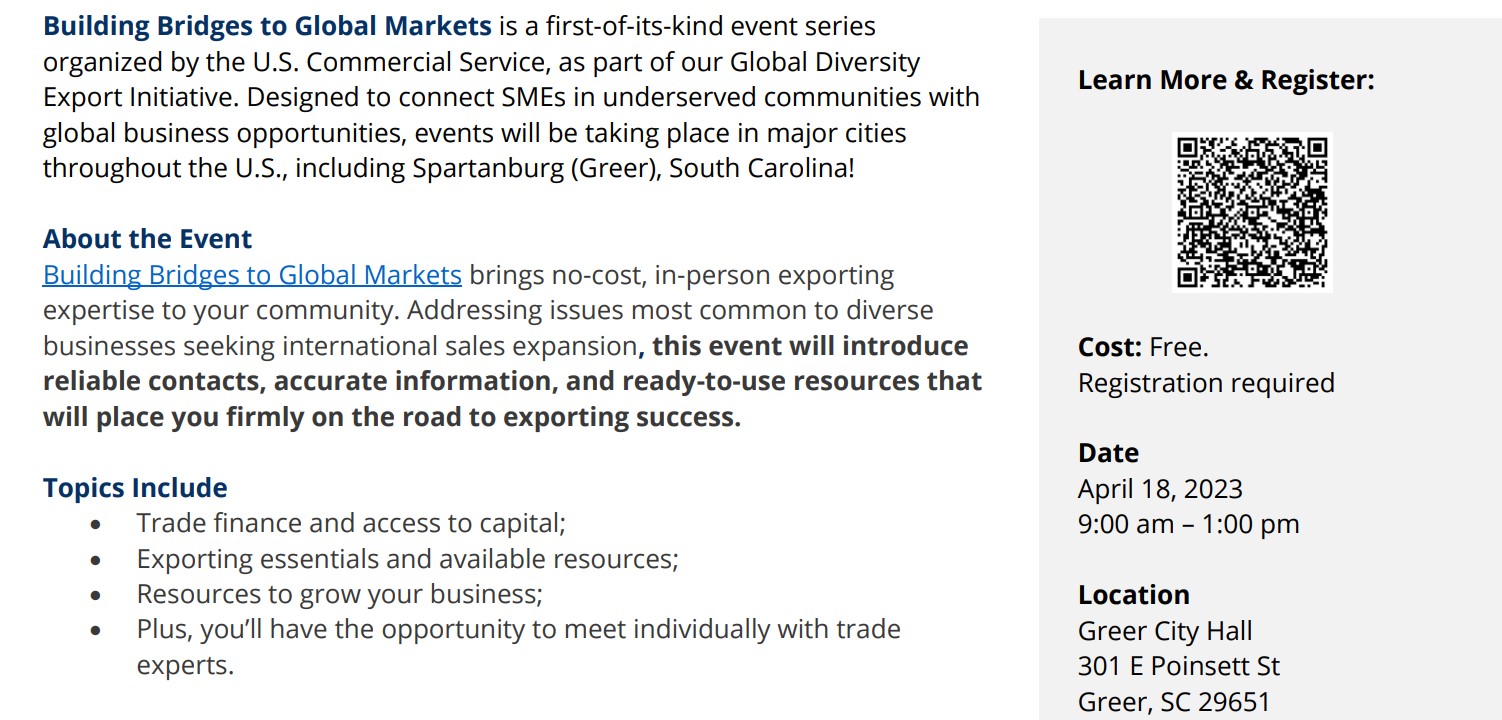1502x720 pixels.
Task: Click the April 18, 2023 date text
Action: click(x=1160, y=489)
